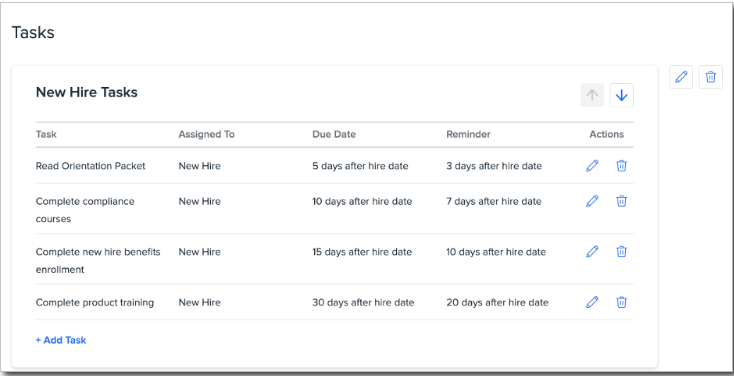Image resolution: width=734 pixels, height=376 pixels.
Task: Delete the New Hire Tasks list
Action: pos(711,77)
